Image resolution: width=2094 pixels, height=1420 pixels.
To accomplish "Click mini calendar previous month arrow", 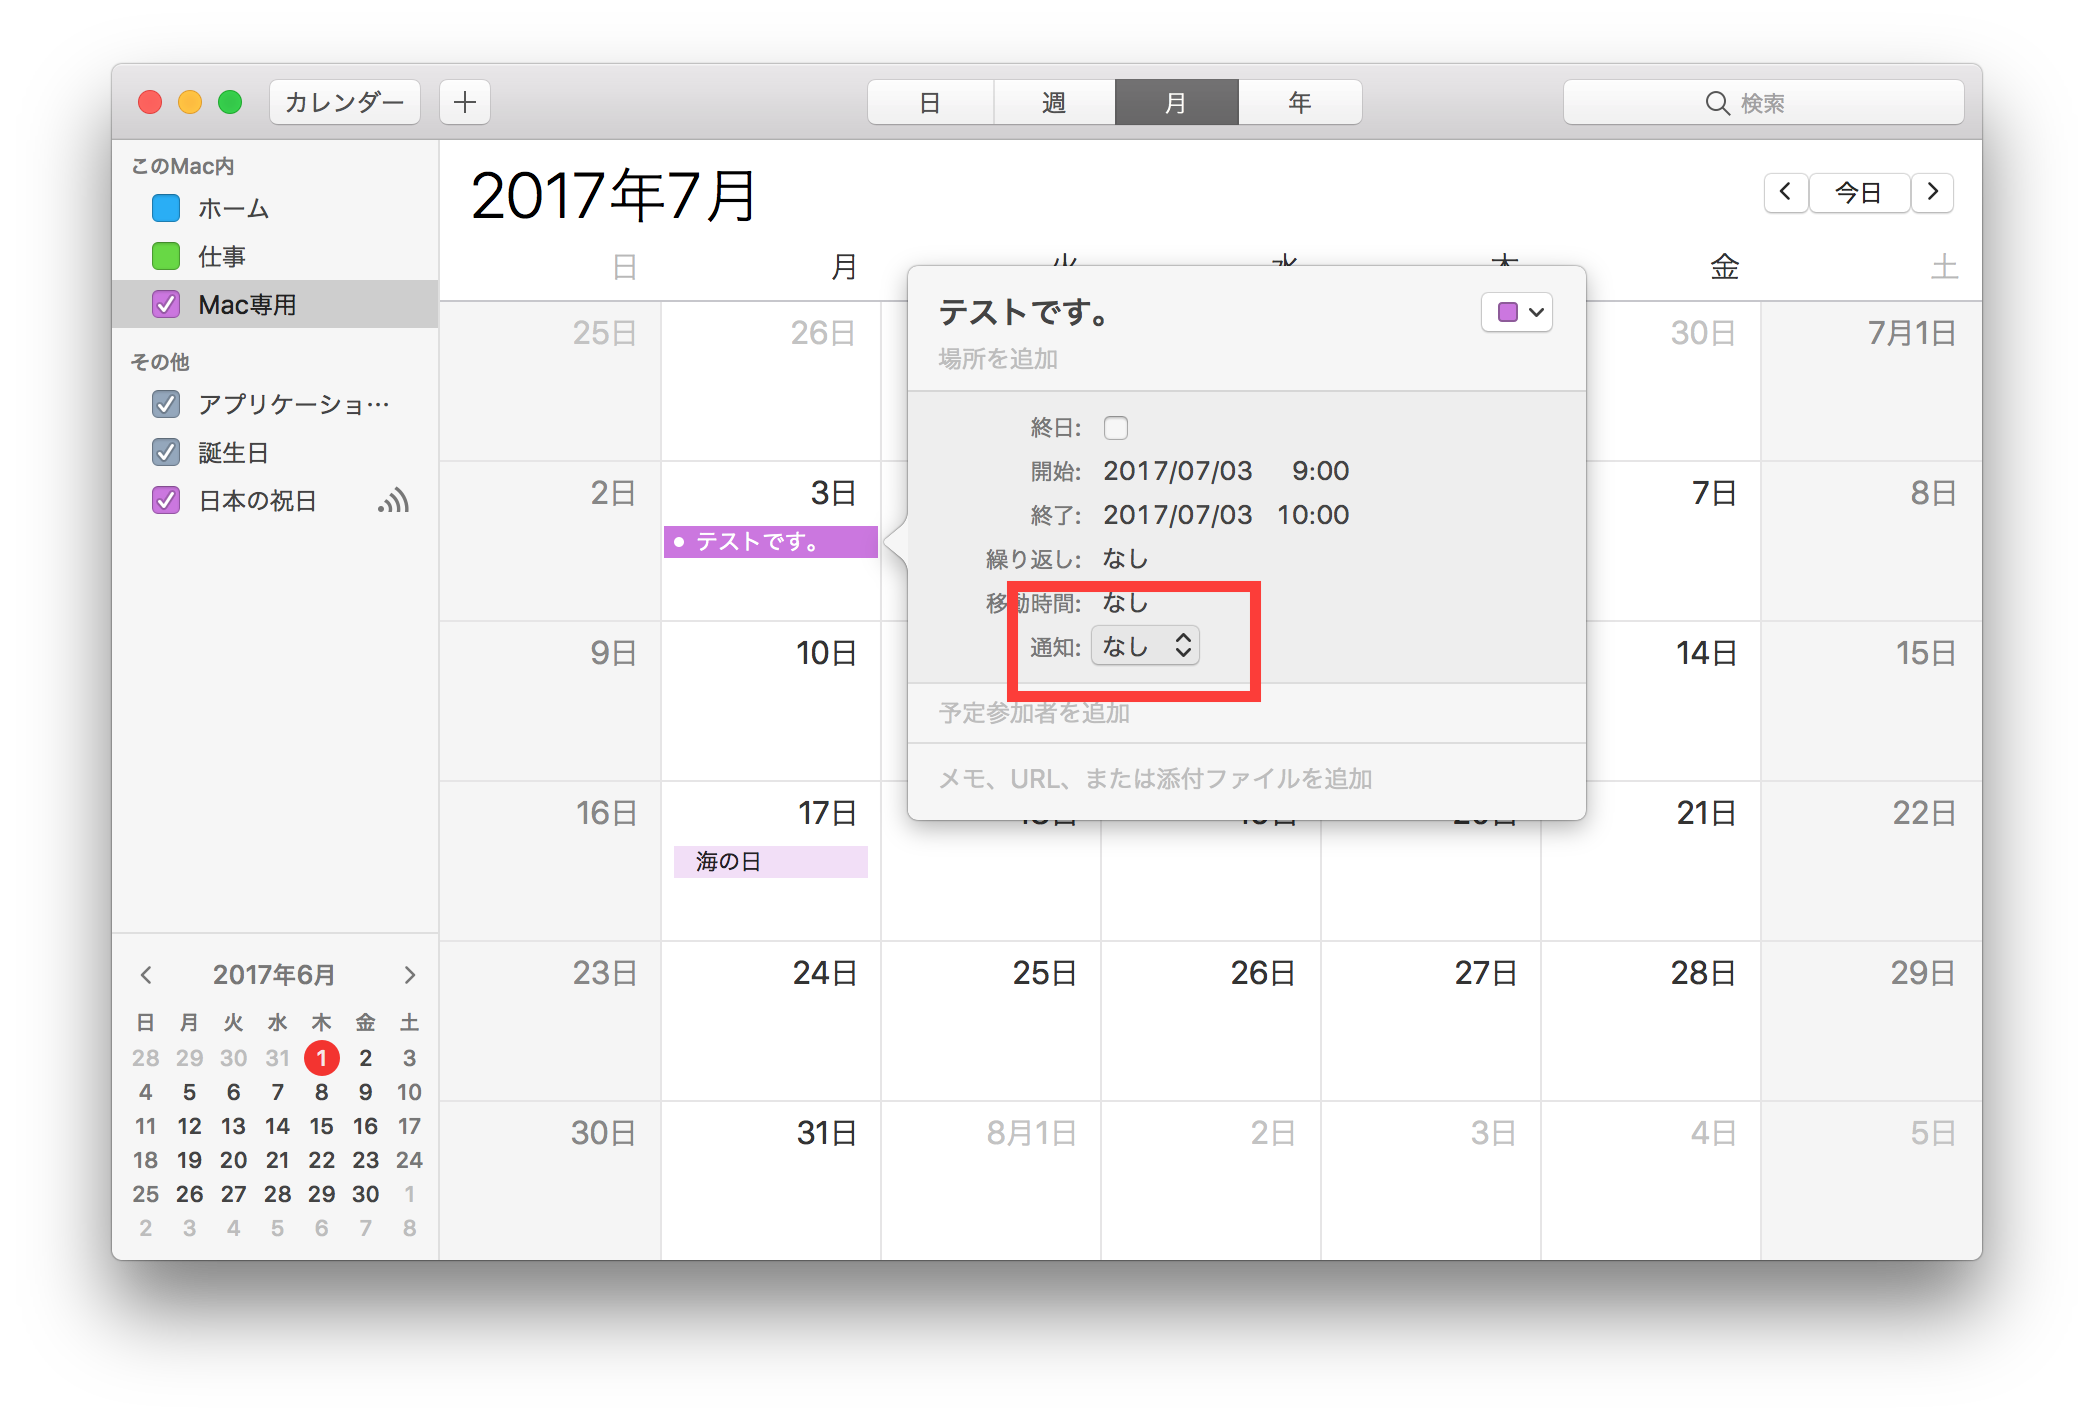I will 146,974.
